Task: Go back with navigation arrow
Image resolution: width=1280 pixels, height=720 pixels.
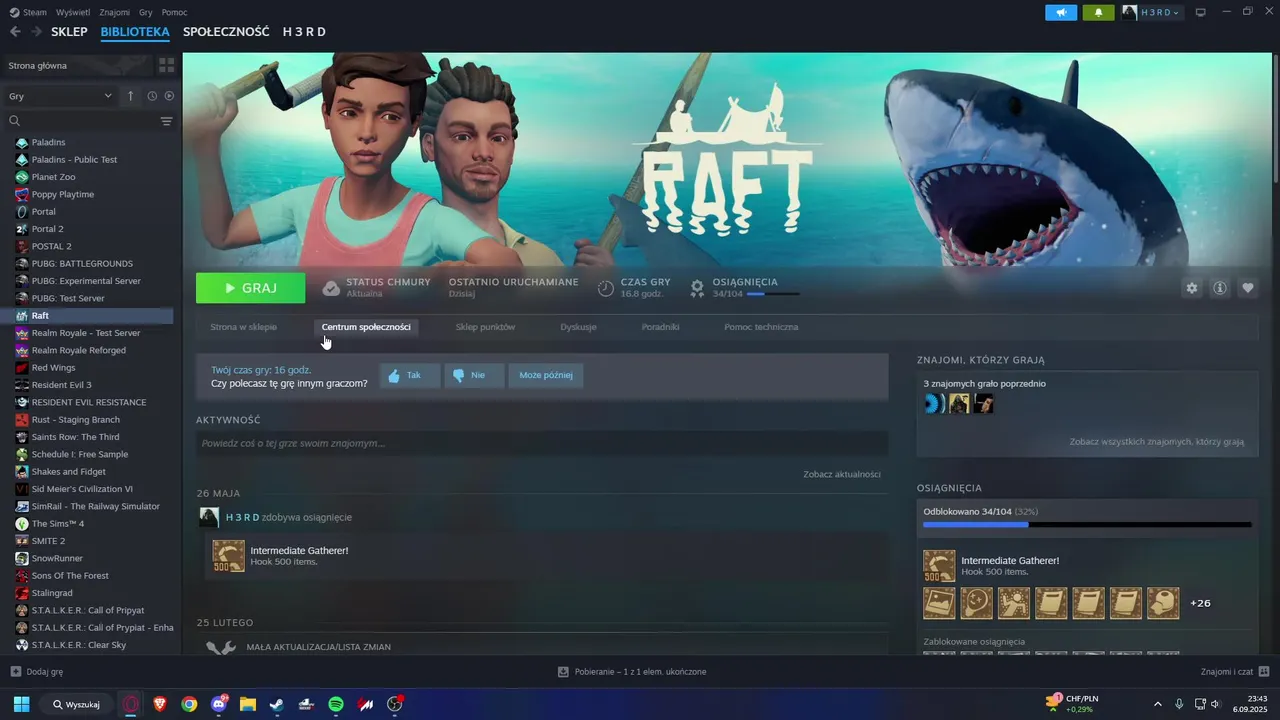Action: pos(15,32)
